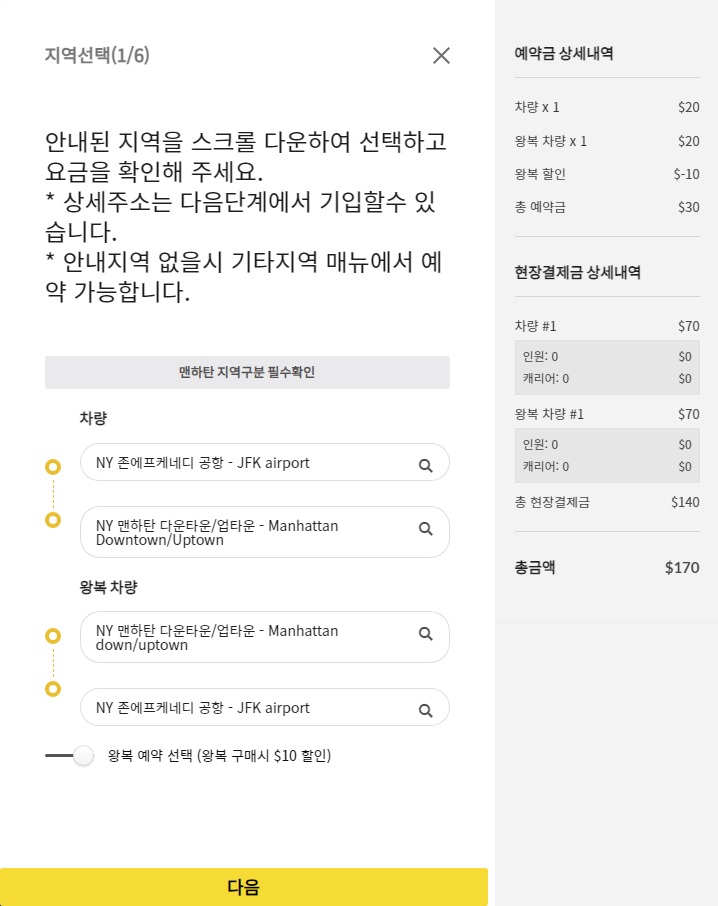Click the 맨하탄 지역구분 필수확인 button
Image resolution: width=718 pixels, height=906 pixels.
(247, 372)
